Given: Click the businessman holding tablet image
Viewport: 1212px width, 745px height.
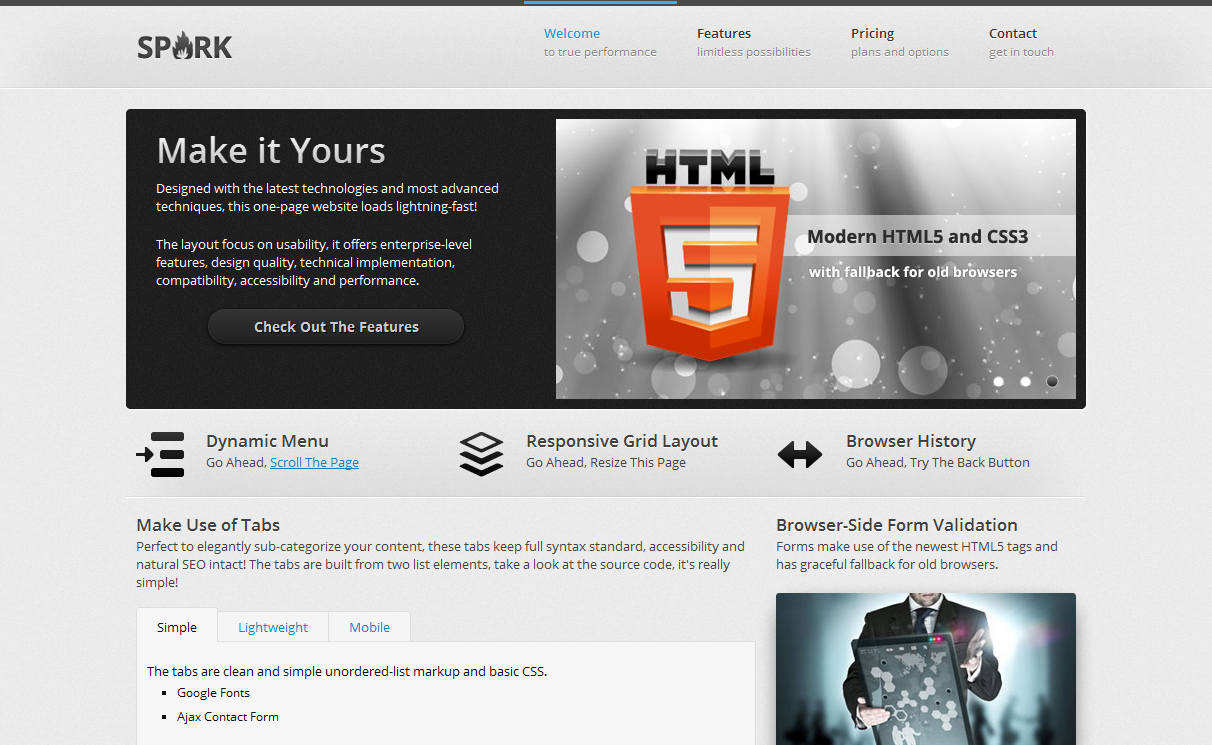Looking at the screenshot, I should click(x=925, y=668).
